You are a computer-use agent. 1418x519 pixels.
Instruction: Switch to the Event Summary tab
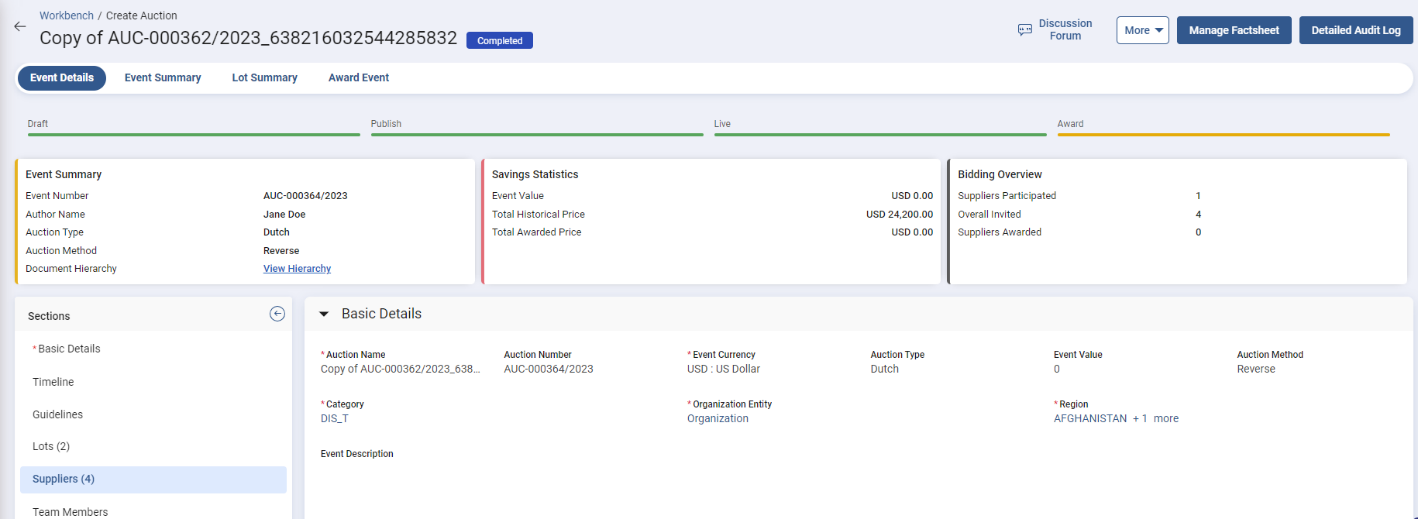pos(162,78)
